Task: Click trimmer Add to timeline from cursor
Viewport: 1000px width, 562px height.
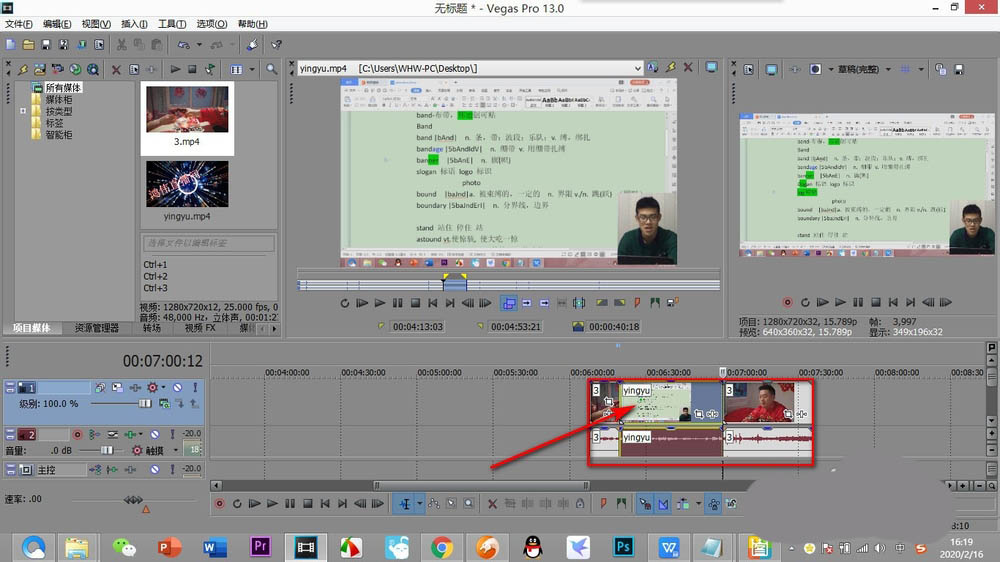Action: pyautogui.click(x=527, y=303)
